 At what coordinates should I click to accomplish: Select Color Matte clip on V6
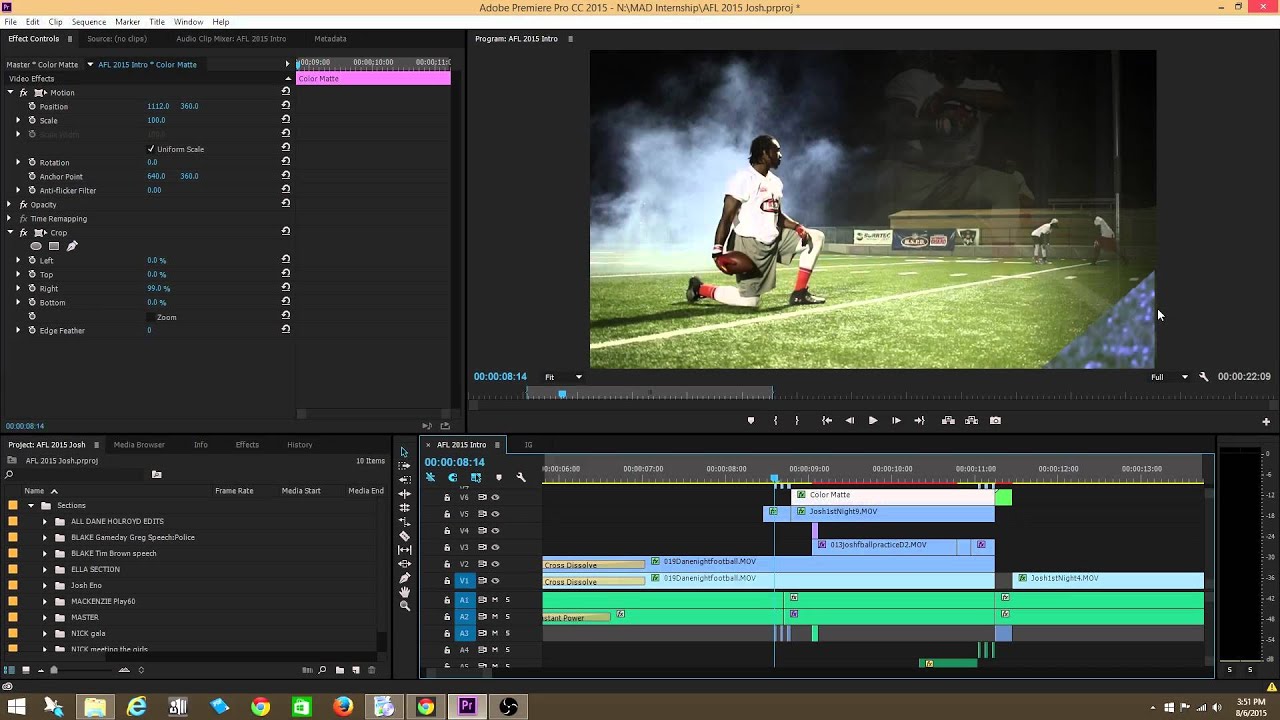(x=892, y=495)
